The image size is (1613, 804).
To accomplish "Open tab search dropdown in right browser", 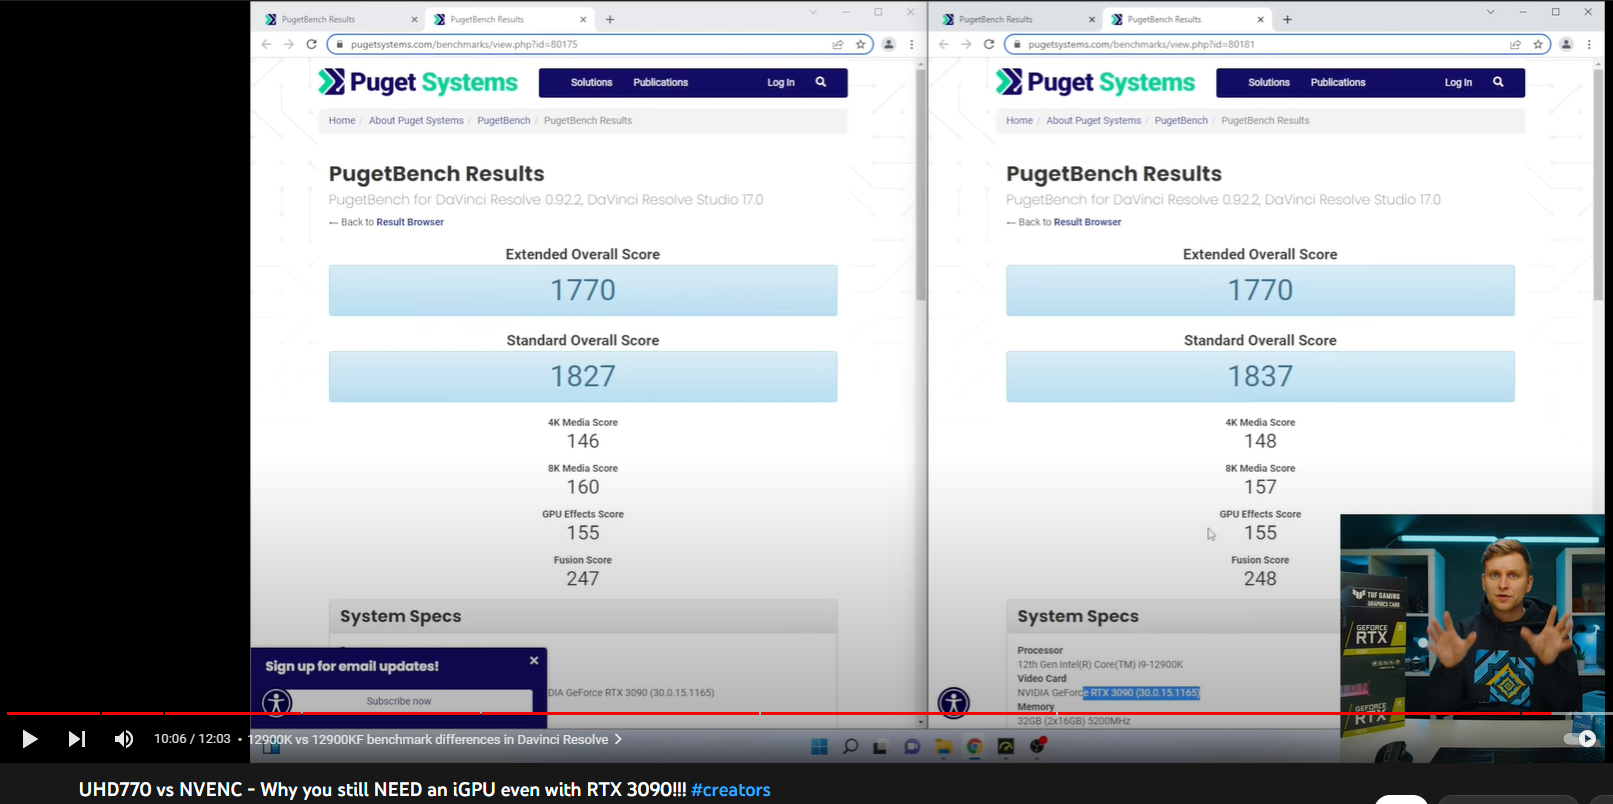I will click(1491, 12).
